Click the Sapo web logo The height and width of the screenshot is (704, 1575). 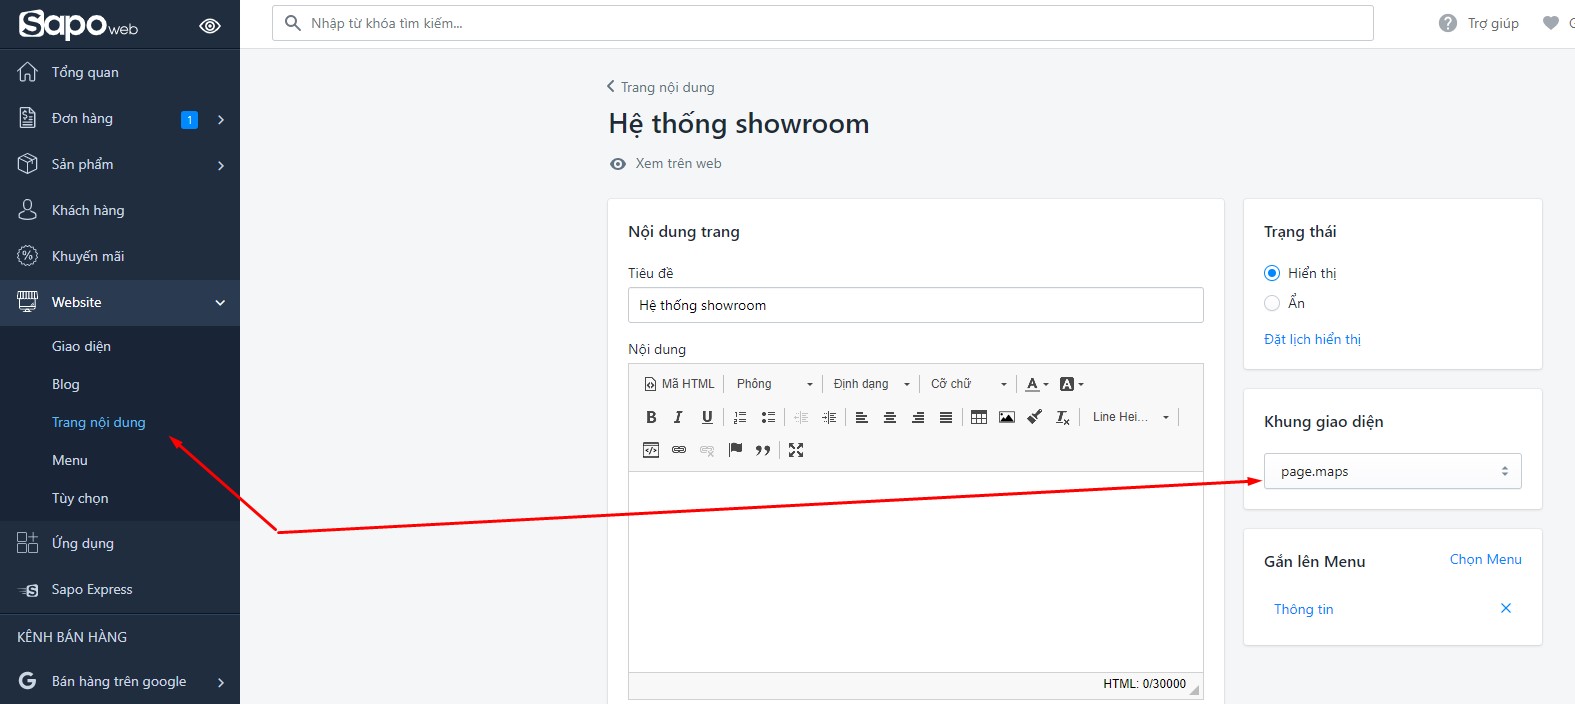click(x=79, y=24)
